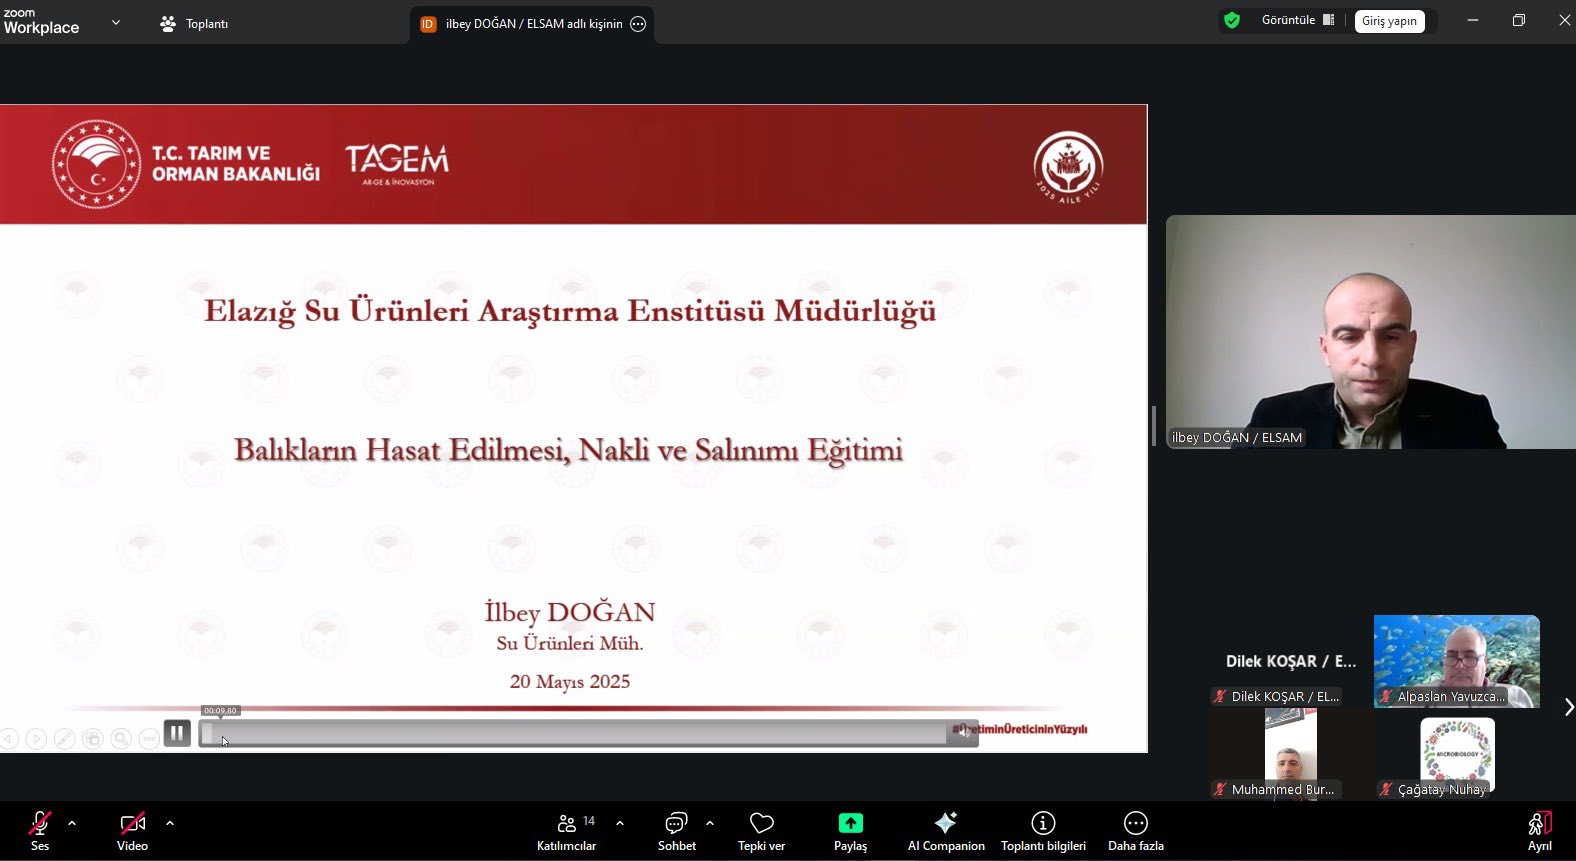Leave the meeting with Ayrıl
The width and height of the screenshot is (1576, 861).
pos(1539,830)
